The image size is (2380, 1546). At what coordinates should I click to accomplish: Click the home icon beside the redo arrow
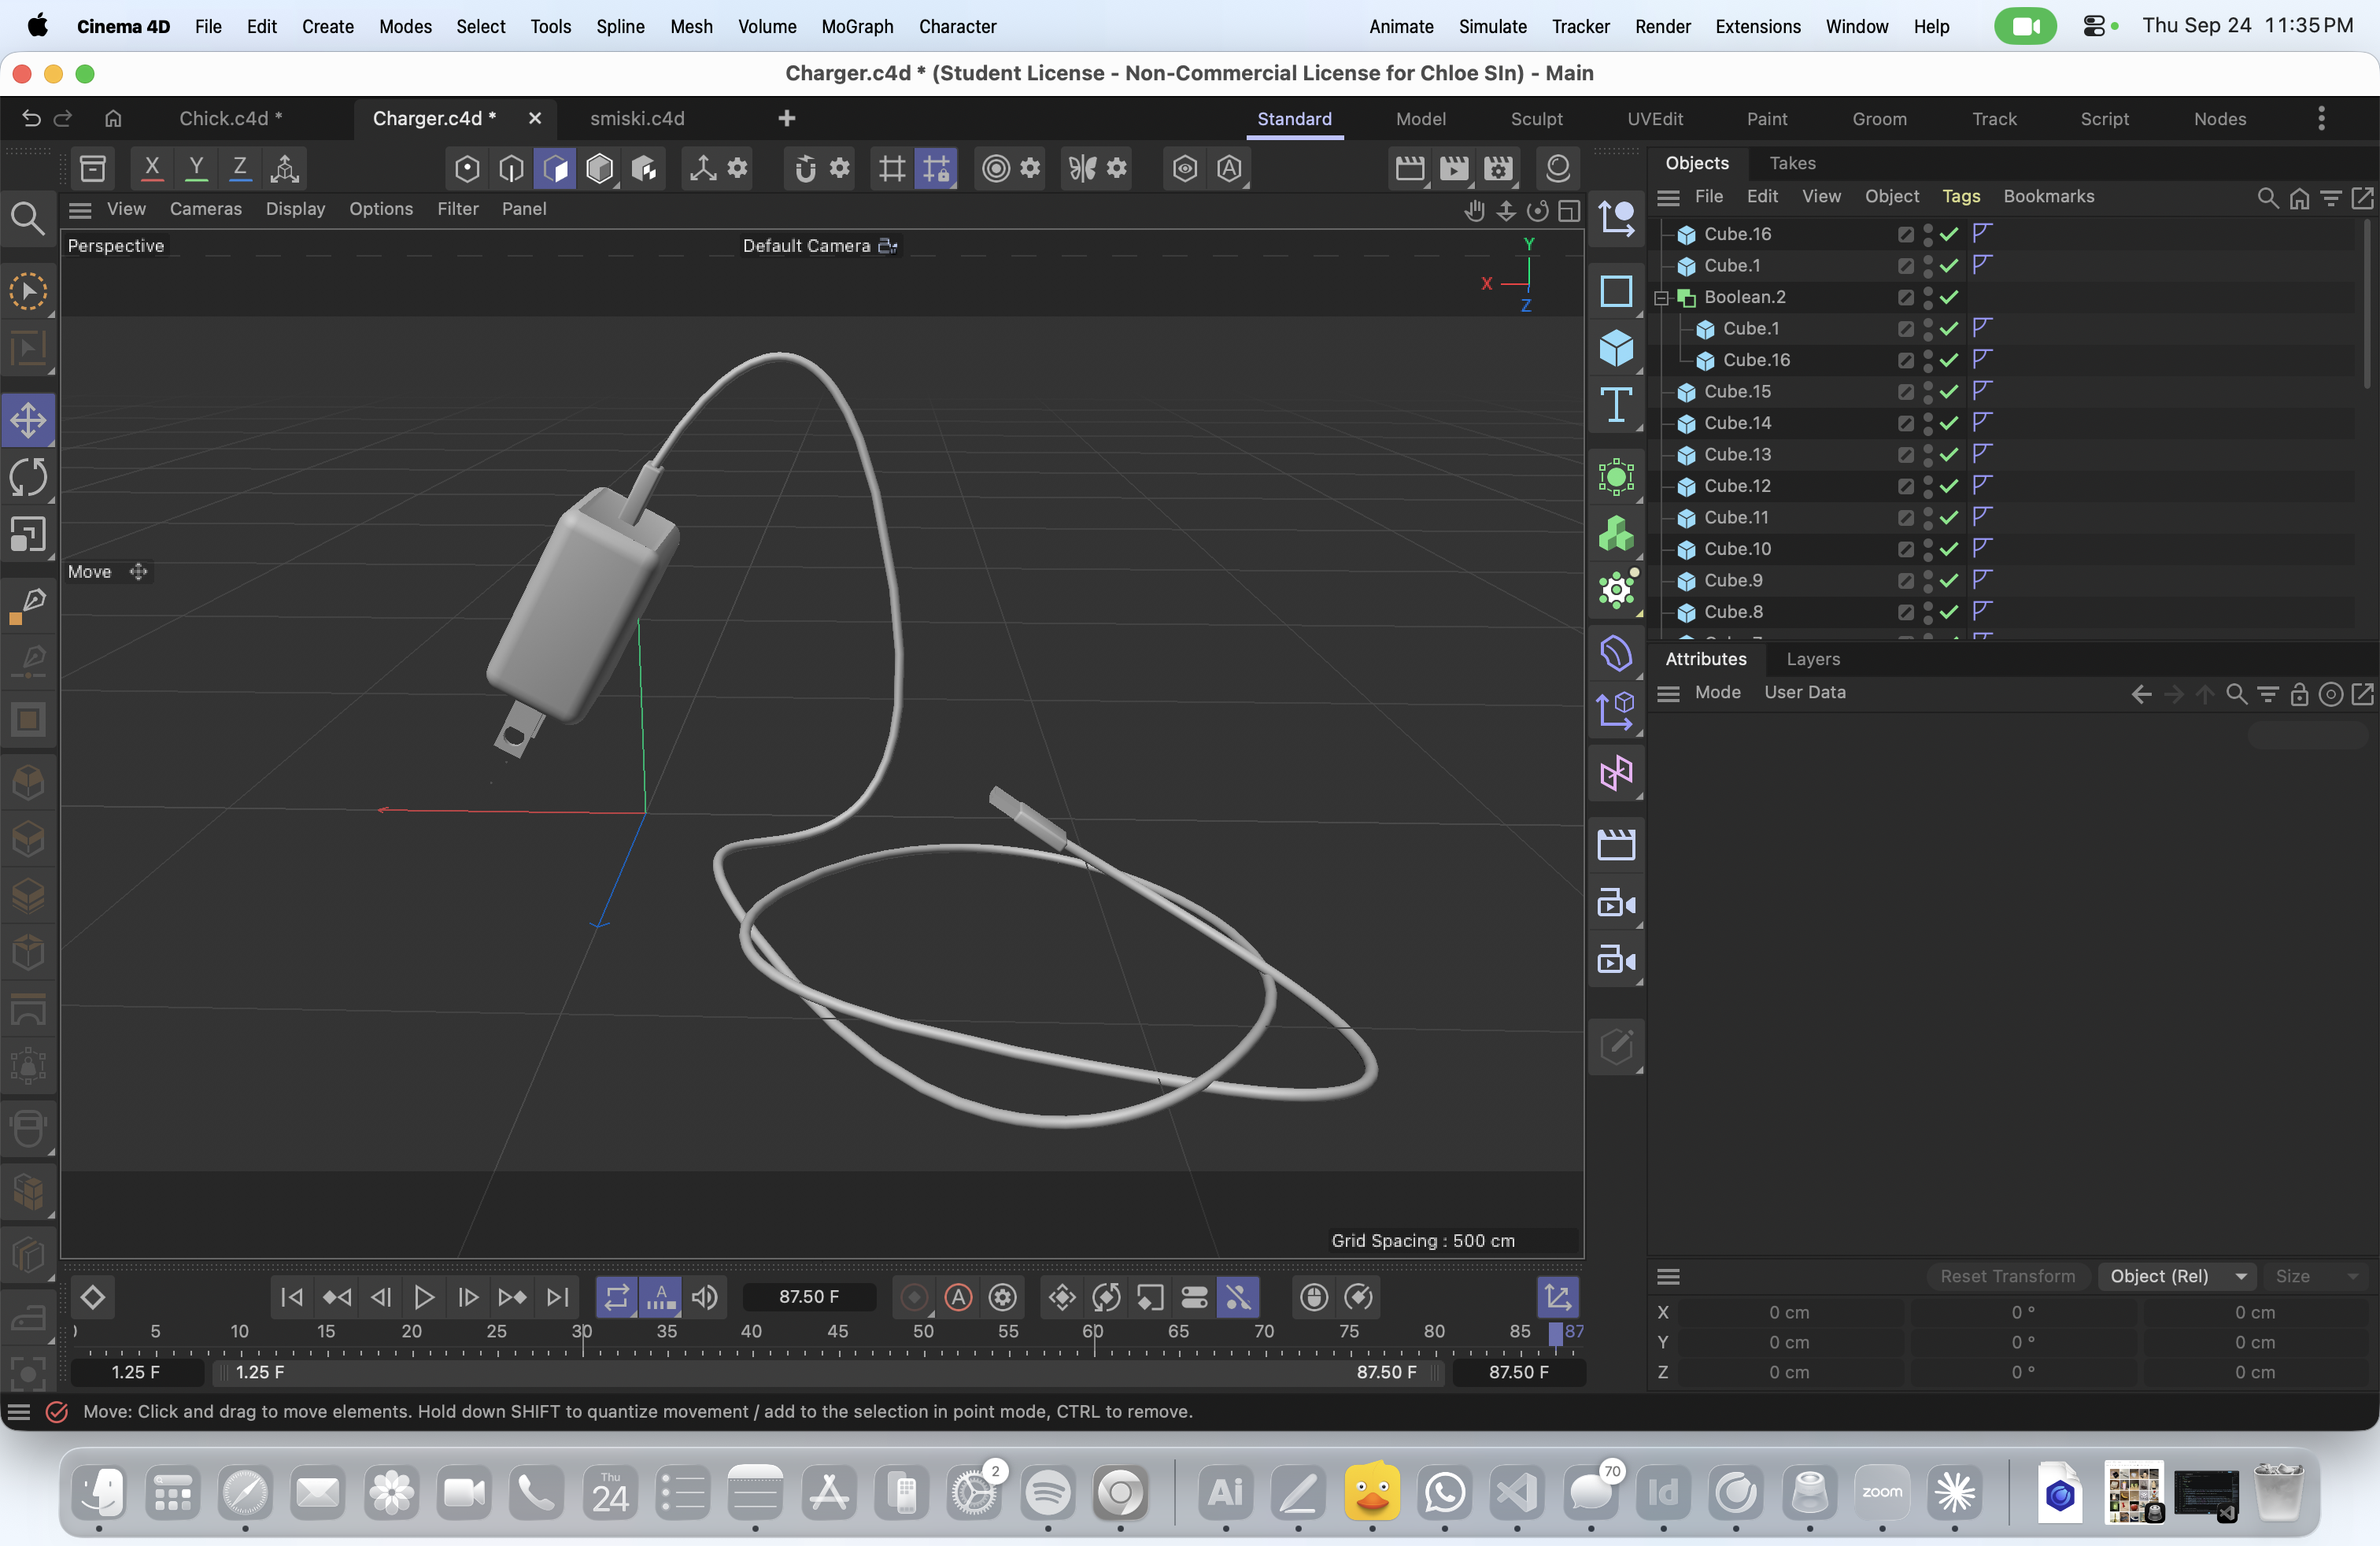113,119
